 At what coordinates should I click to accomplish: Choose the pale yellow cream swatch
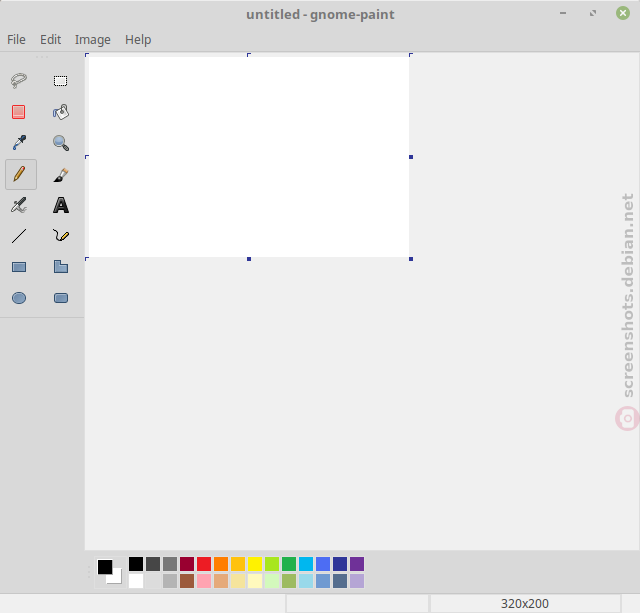255,581
